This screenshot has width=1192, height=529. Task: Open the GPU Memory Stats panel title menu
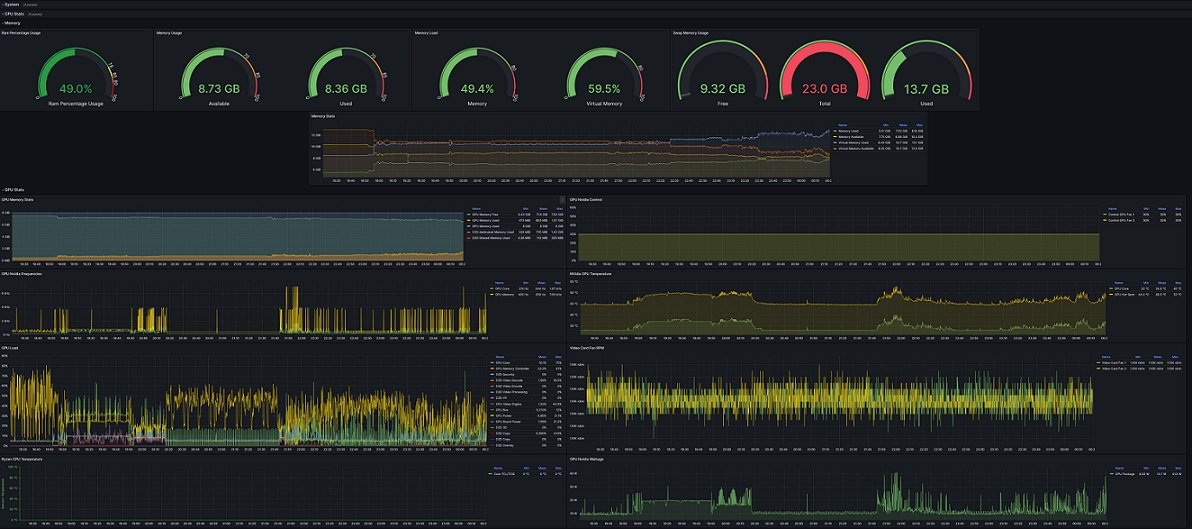pos(17,200)
